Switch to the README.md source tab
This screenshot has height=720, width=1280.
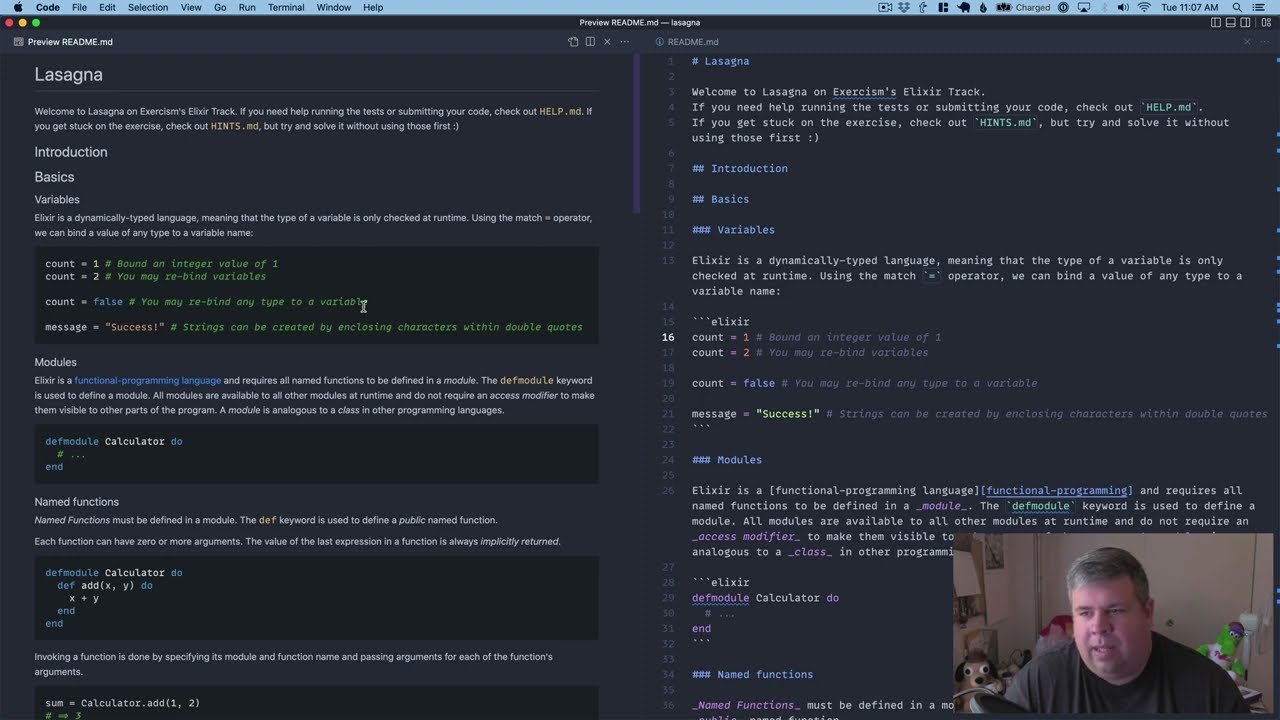[x=686, y=42]
